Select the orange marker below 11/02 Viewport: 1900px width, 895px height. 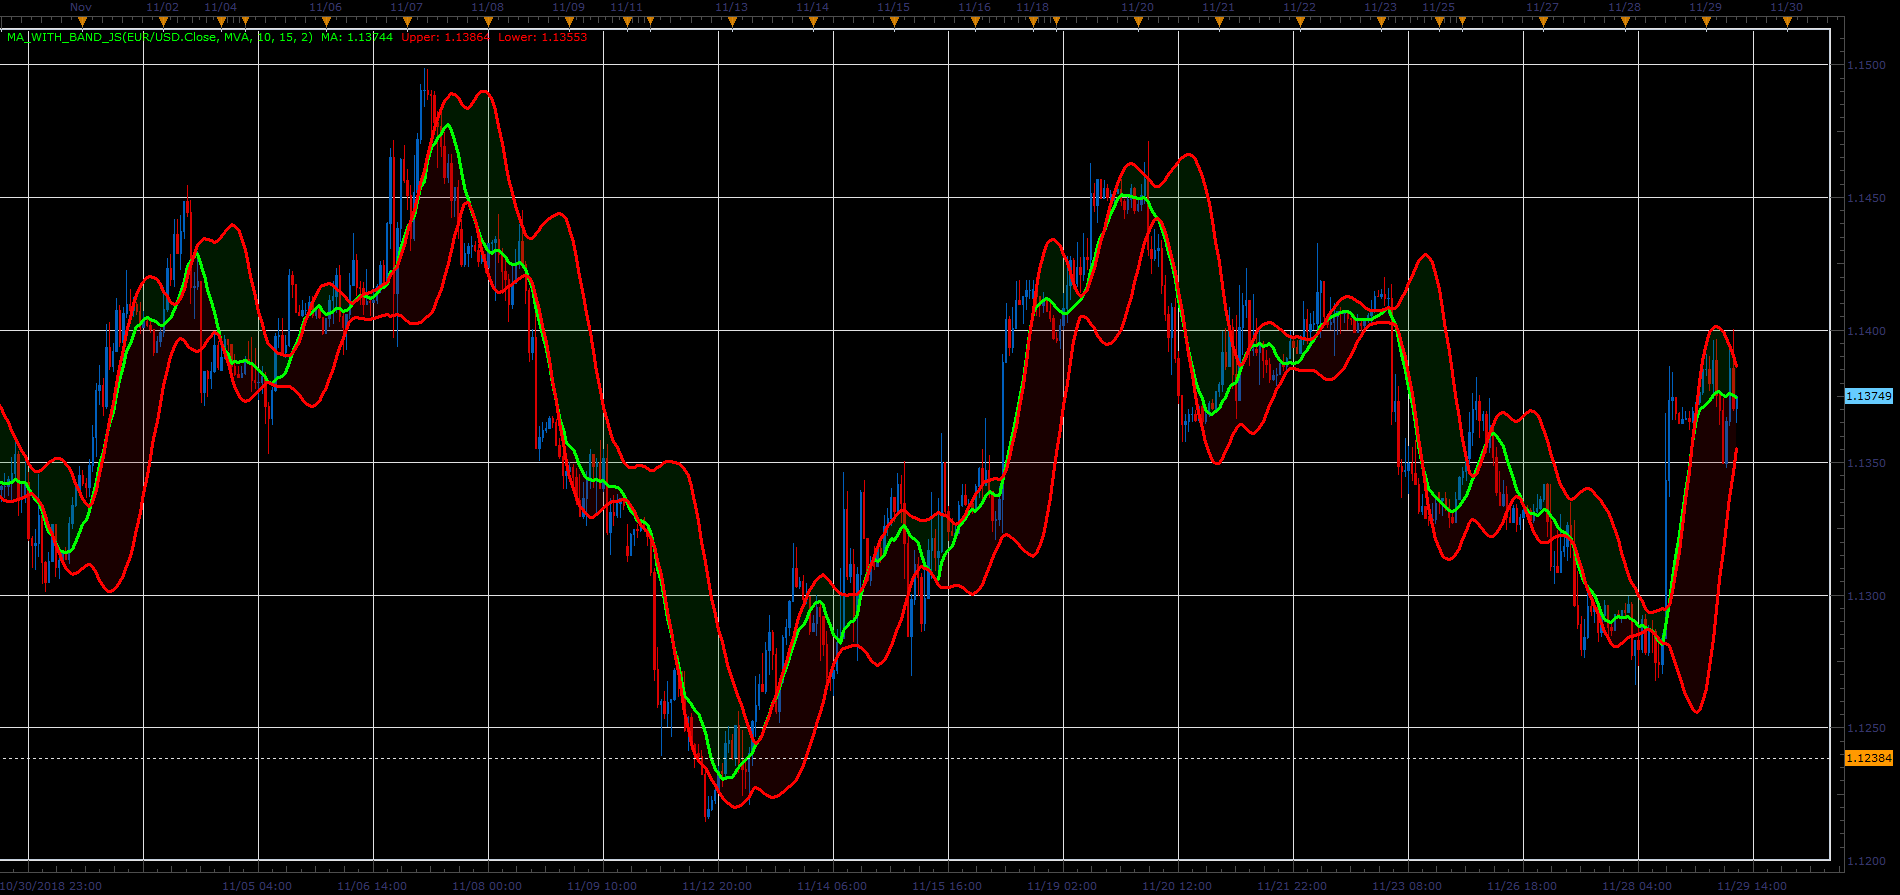tap(163, 20)
